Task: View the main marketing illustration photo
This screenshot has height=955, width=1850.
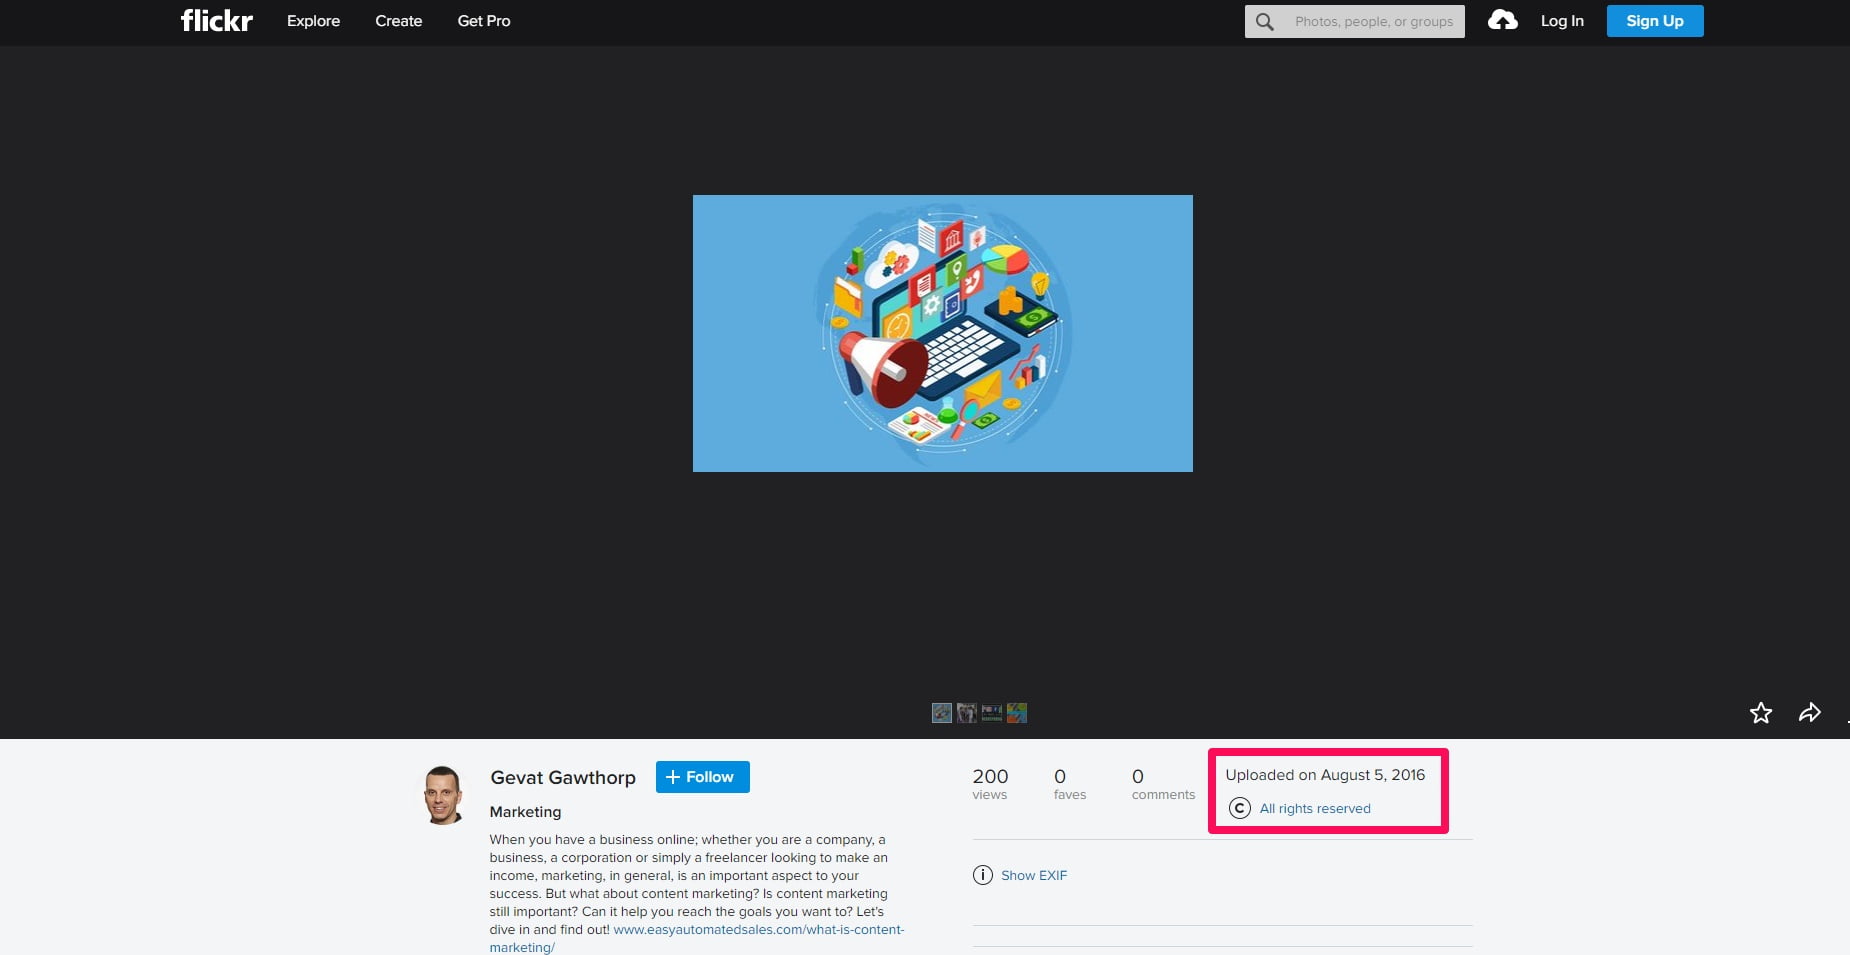Action: coord(943,333)
